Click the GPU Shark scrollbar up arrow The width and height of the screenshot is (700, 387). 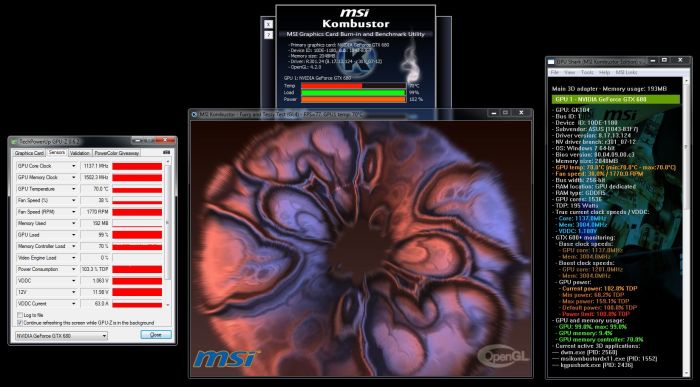pos(686,80)
